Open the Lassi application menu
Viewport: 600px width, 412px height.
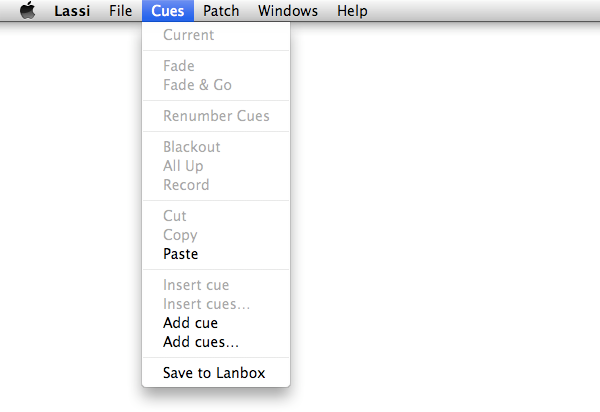72,11
